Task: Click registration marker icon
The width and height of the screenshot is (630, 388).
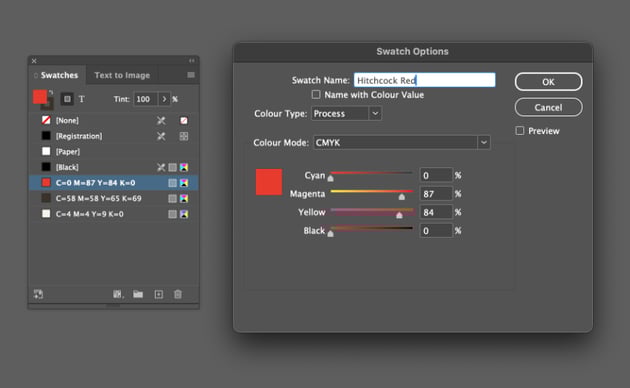Action: [x=184, y=136]
